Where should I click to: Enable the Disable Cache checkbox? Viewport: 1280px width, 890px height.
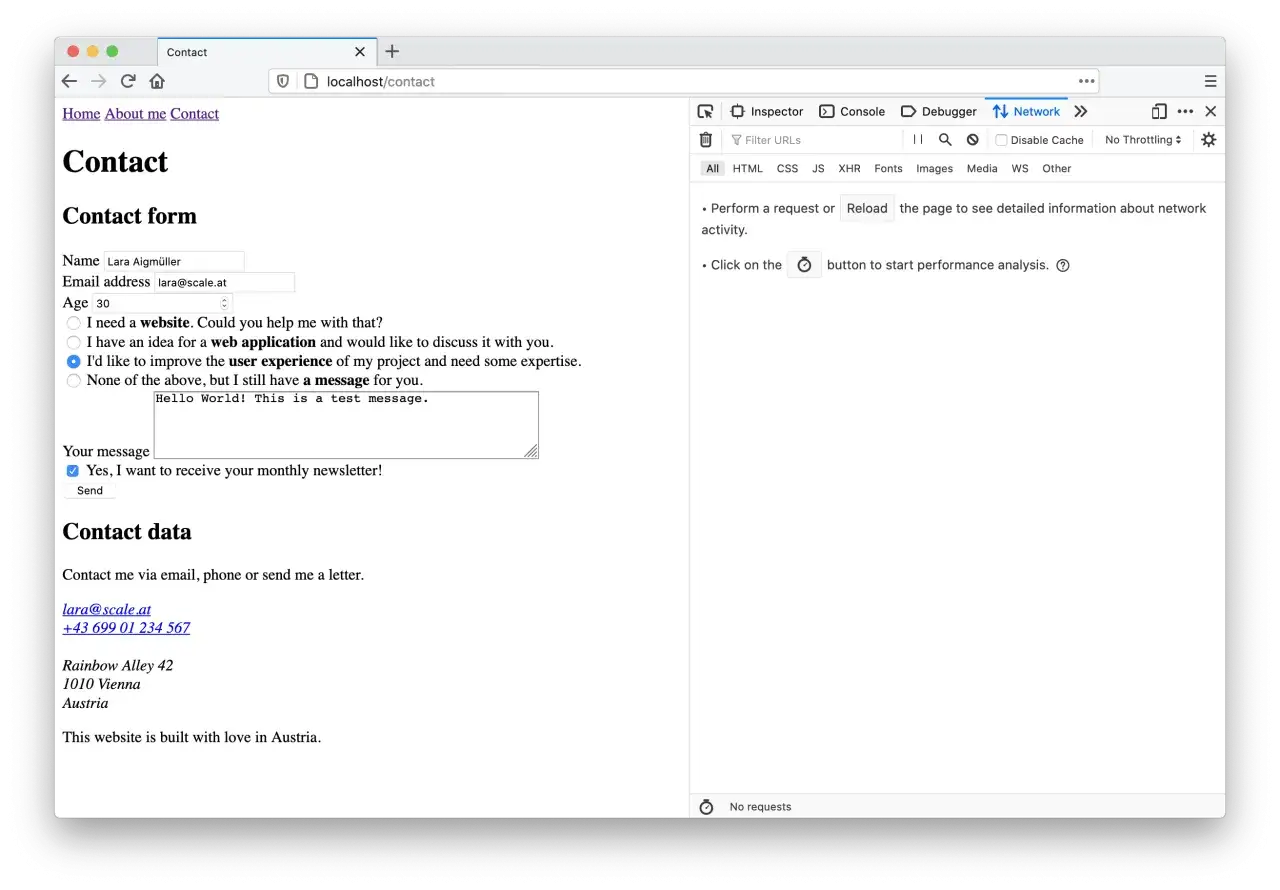point(1001,140)
